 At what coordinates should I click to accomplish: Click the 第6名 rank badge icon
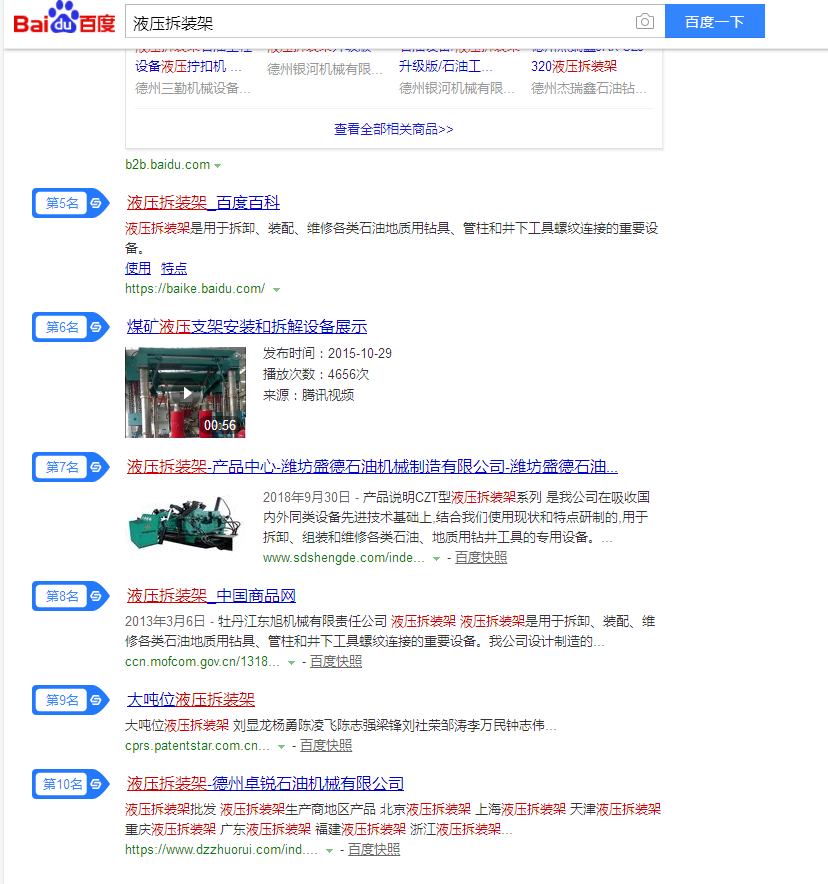click(70, 327)
